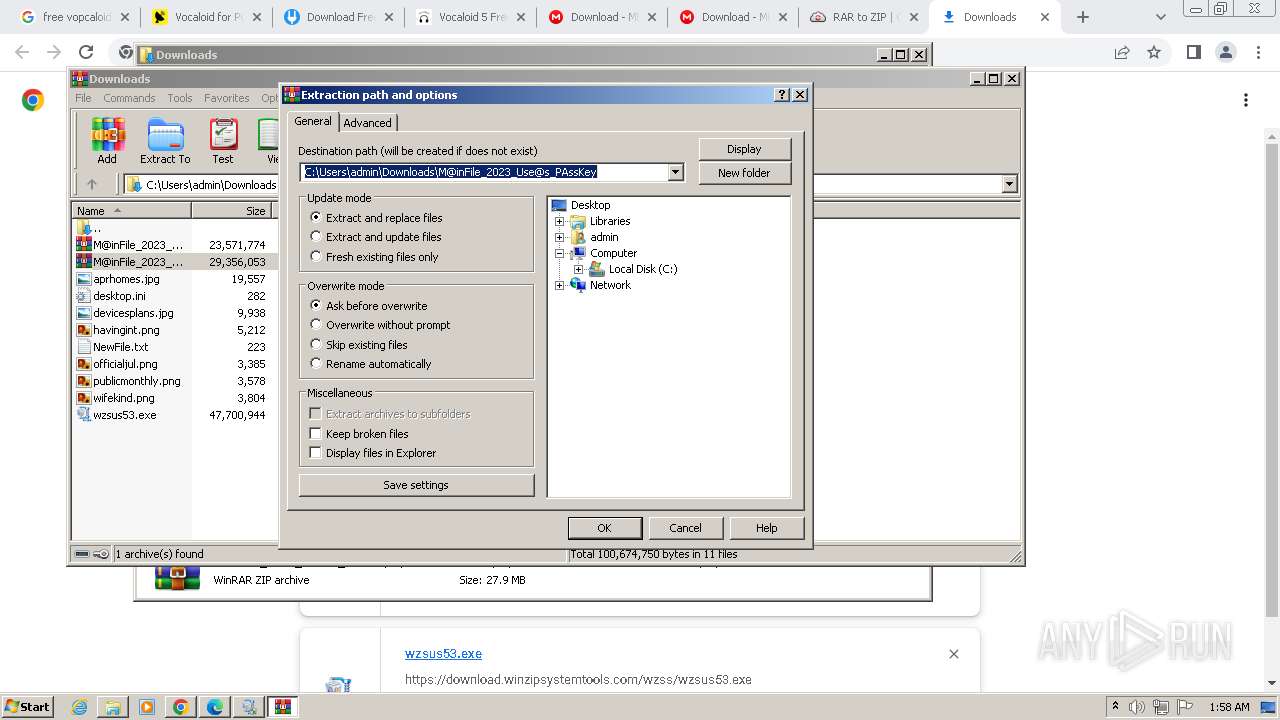1280x720 pixels.
Task: Select Extract and replace files
Action: [x=316, y=217]
